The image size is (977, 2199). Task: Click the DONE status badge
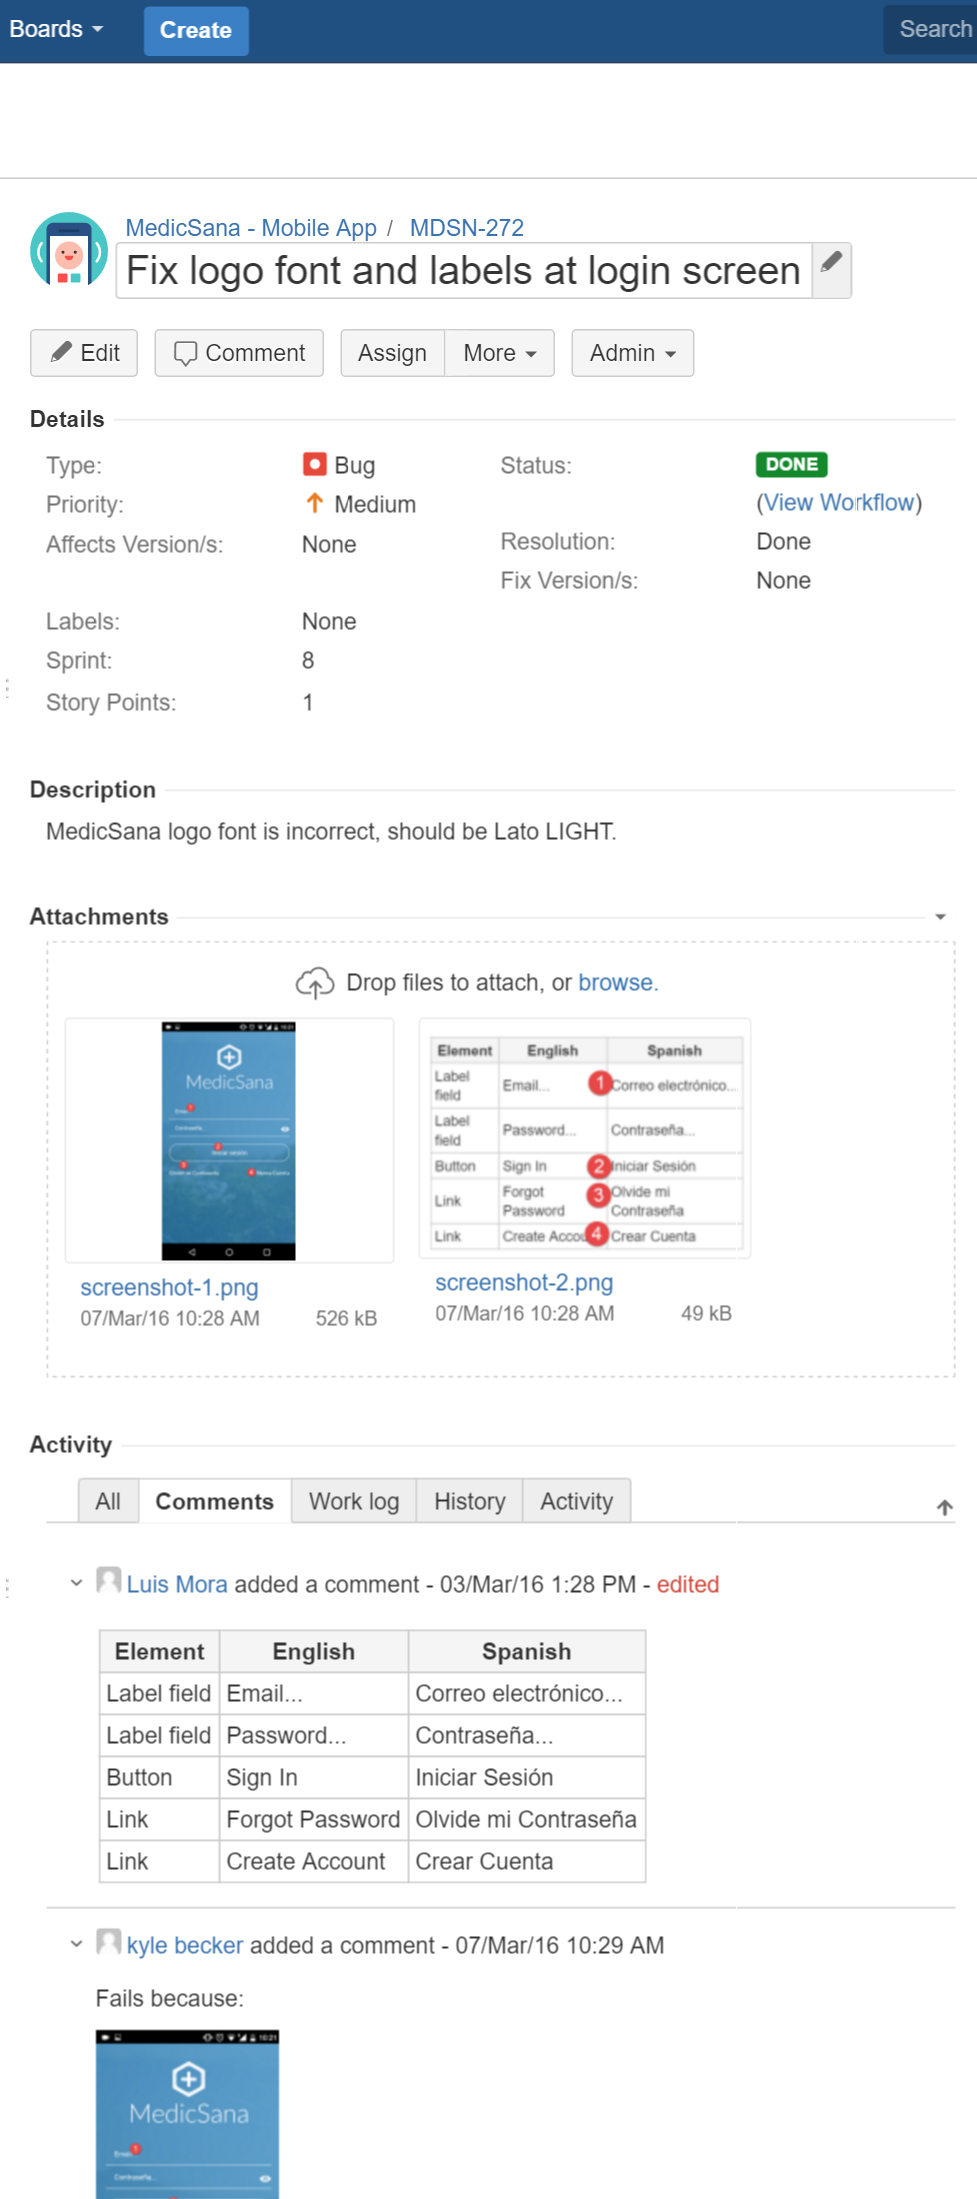[x=791, y=464]
